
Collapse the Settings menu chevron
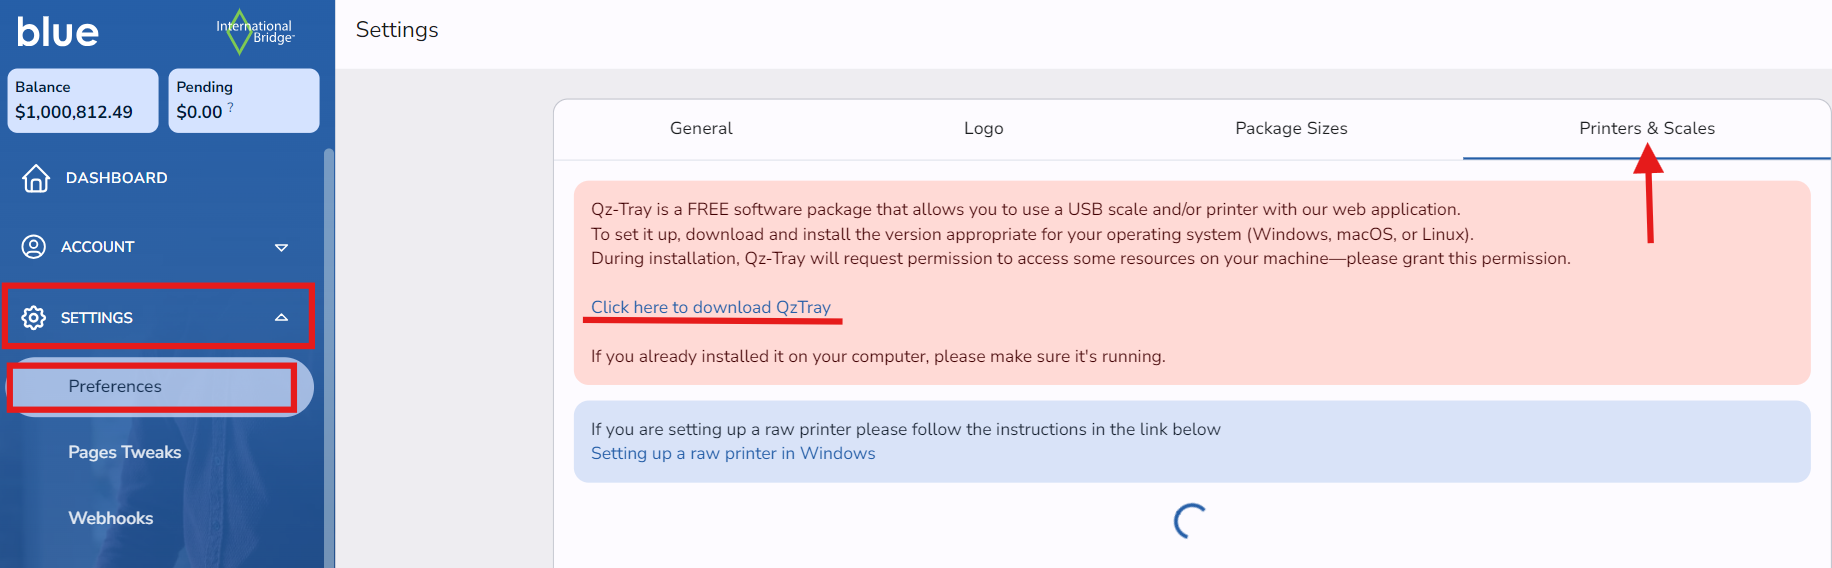pyautogui.click(x=281, y=318)
